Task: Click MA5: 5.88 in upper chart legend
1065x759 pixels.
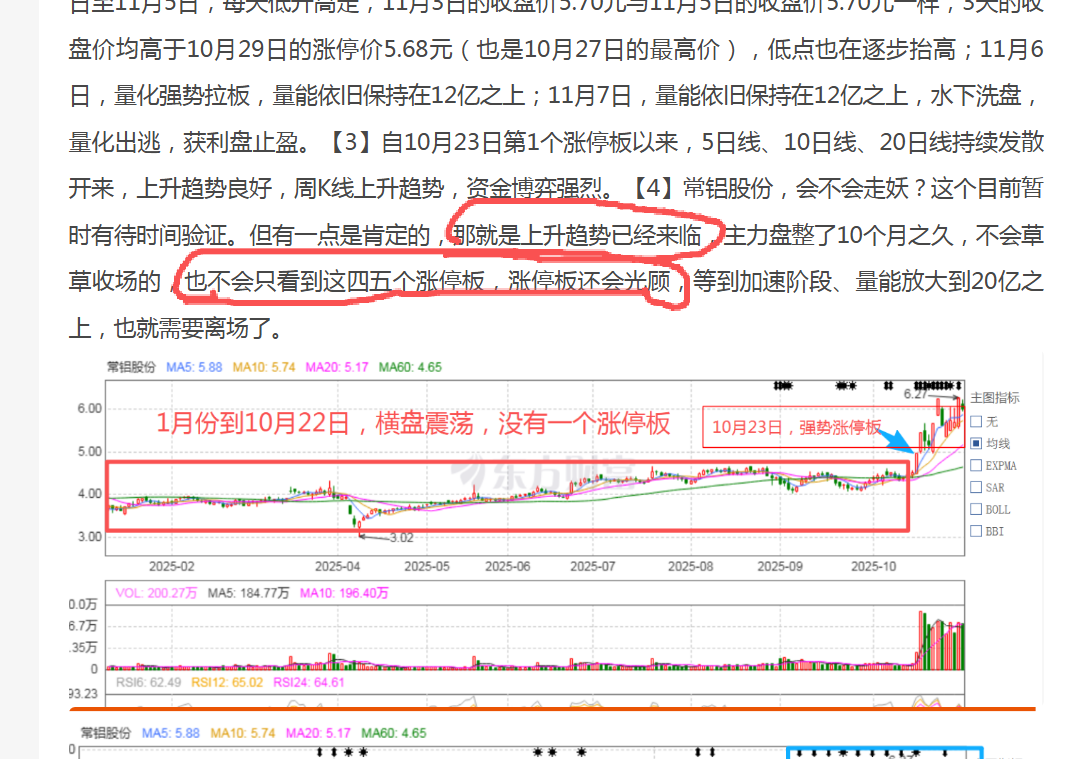Action: [x=194, y=367]
